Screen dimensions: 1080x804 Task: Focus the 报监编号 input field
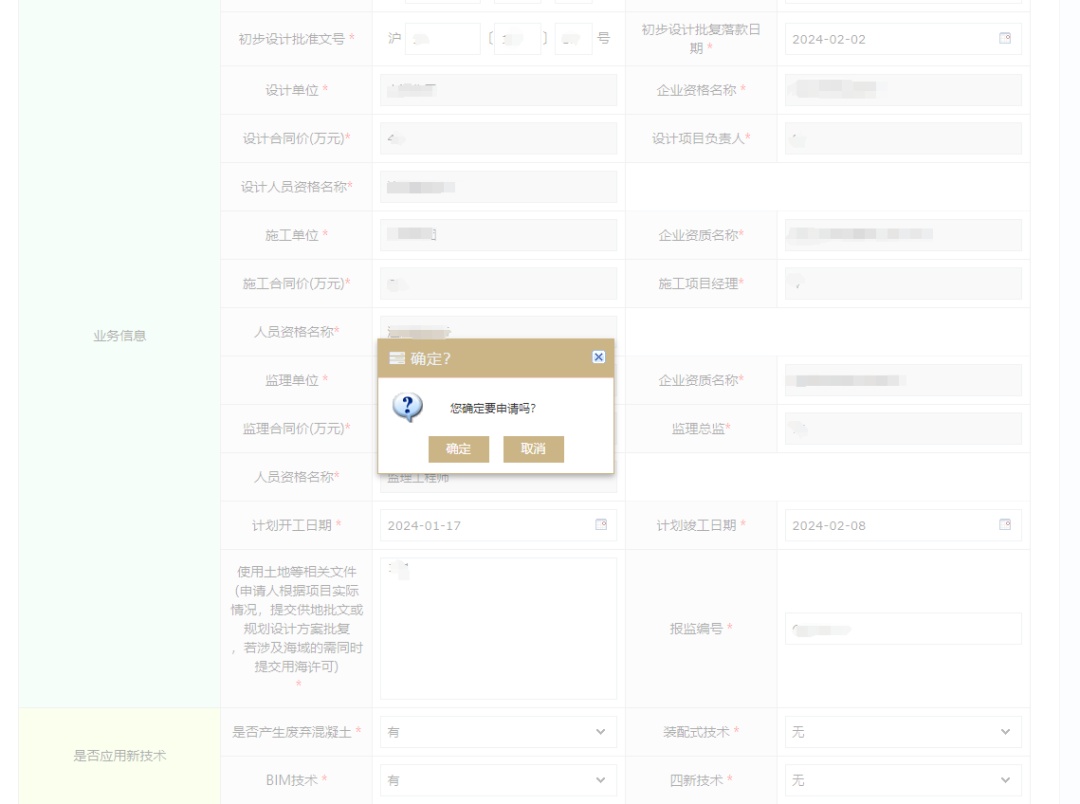pos(902,629)
